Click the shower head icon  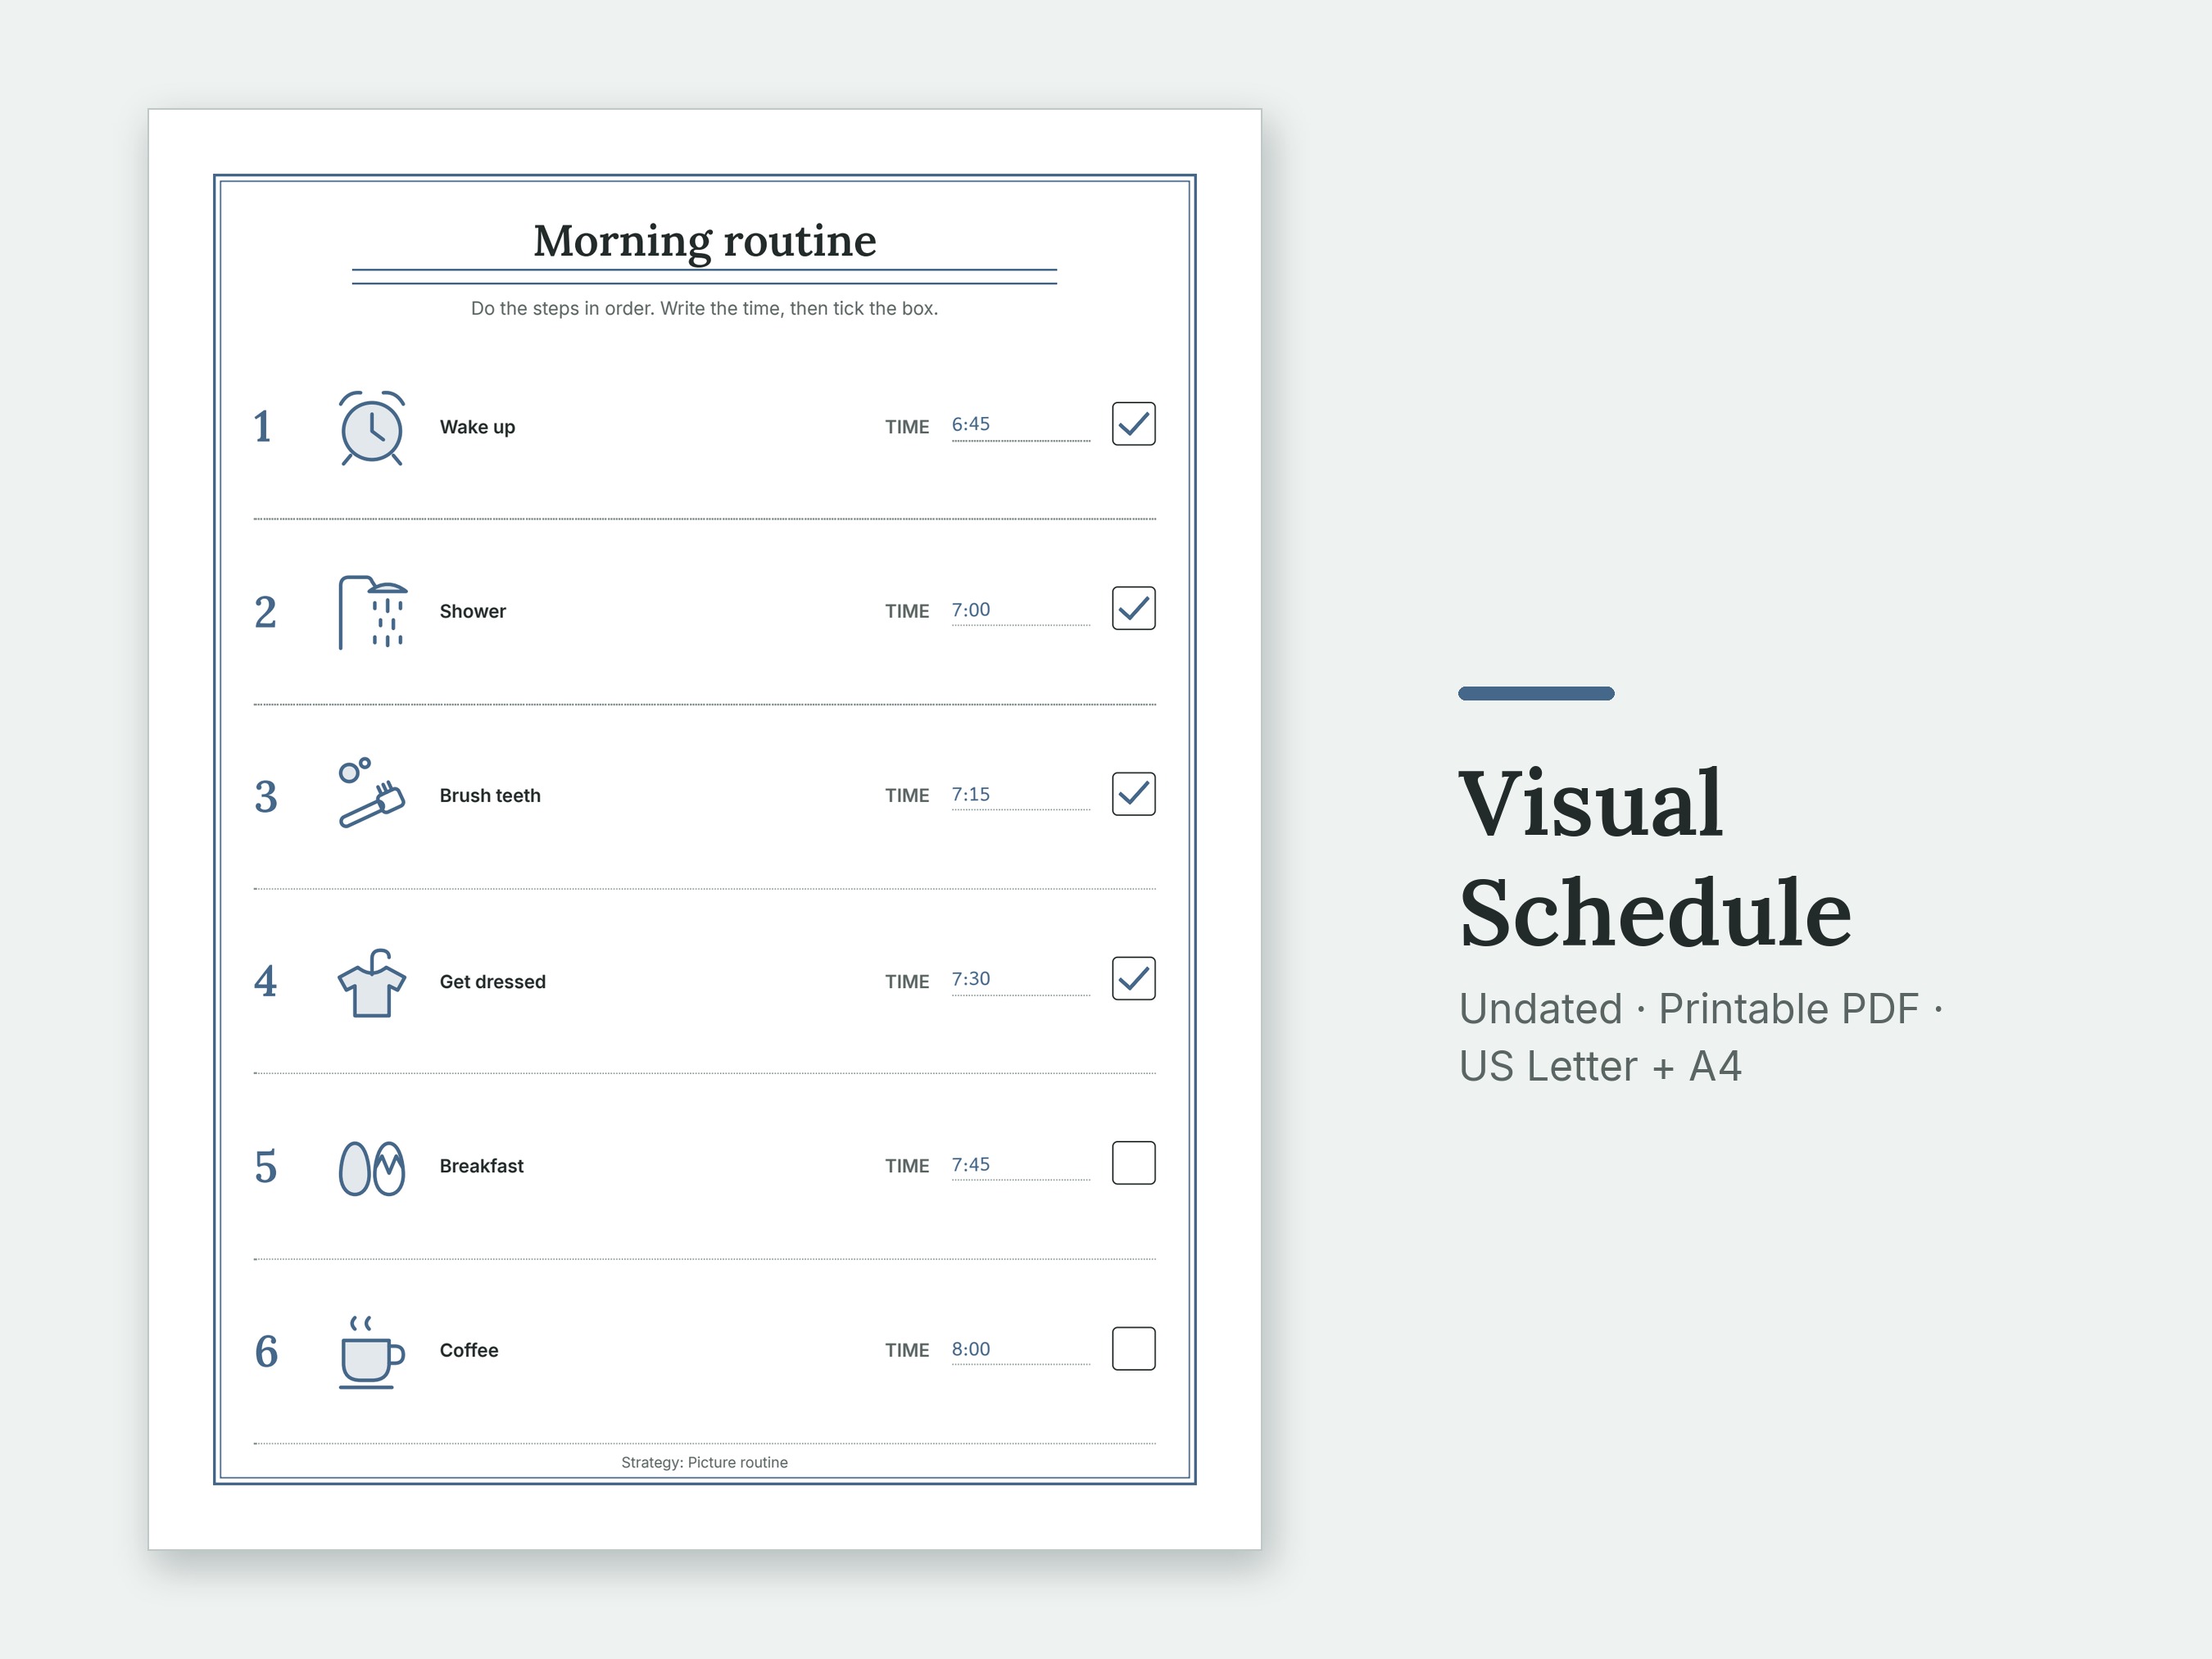click(x=372, y=612)
